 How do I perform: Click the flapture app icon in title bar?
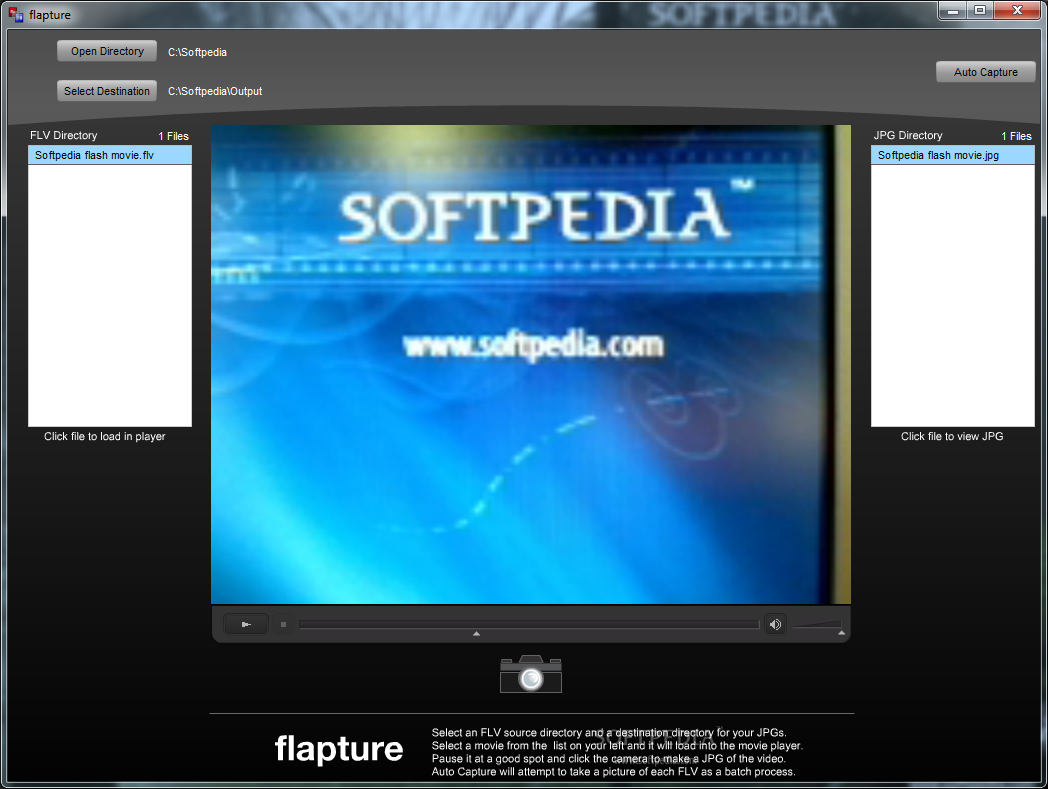(x=16, y=14)
